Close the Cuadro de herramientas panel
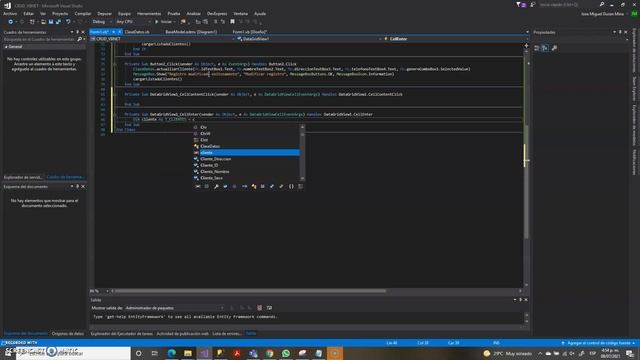The height and width of the screenshot is (360, 640). 83,32
